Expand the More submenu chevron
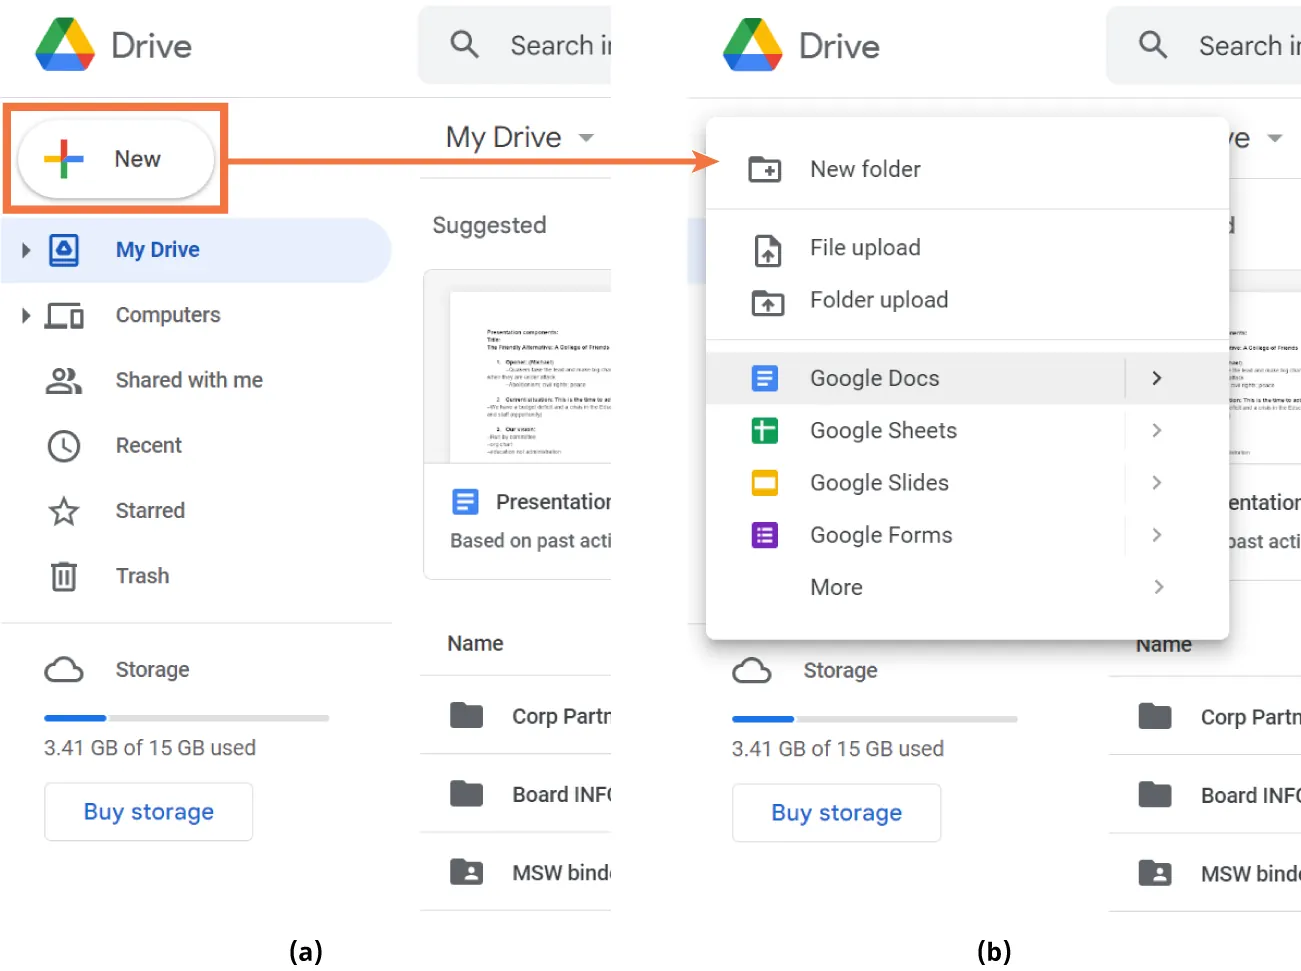1301x971 pixels. click(x=1157, y=587)
